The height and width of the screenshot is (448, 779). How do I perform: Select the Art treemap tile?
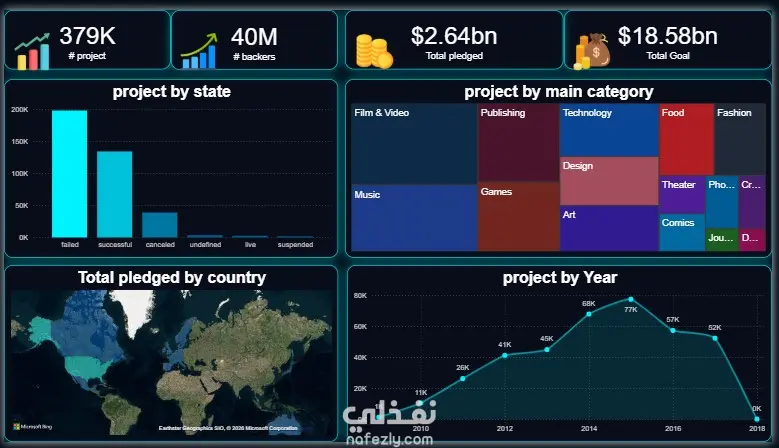coord(609,228)
